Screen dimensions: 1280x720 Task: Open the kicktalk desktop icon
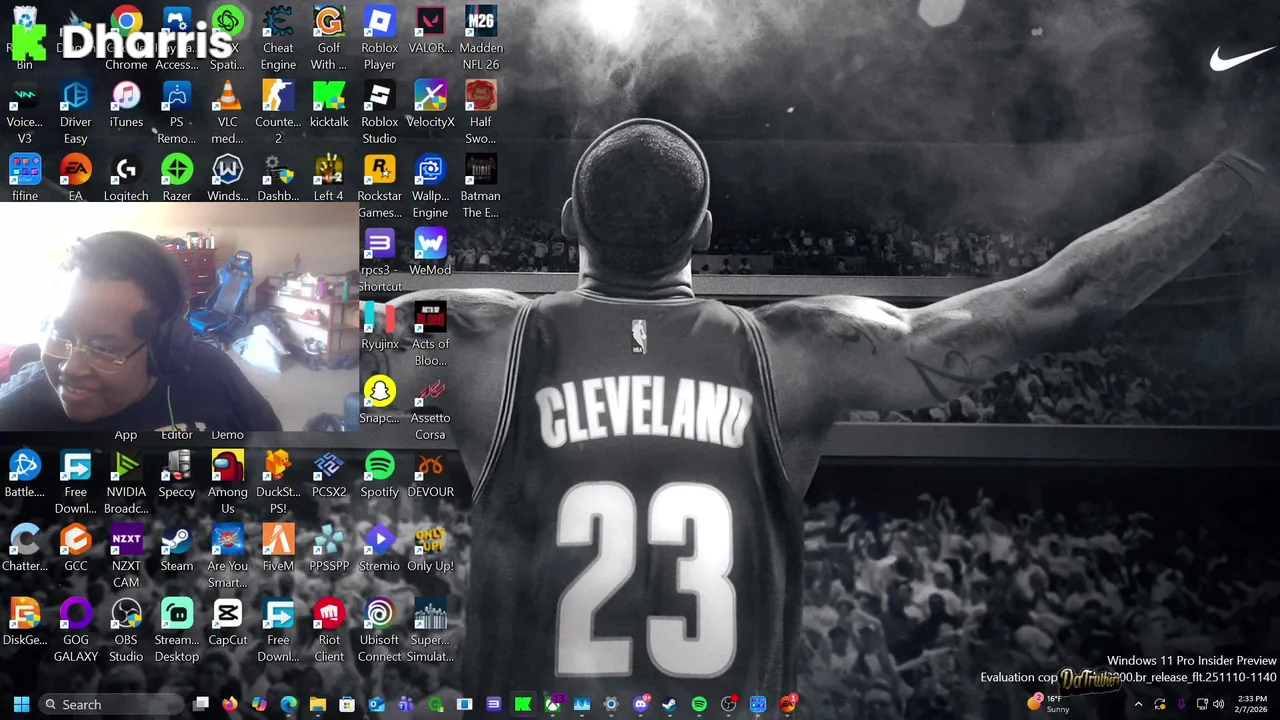(x=329, y=104)
